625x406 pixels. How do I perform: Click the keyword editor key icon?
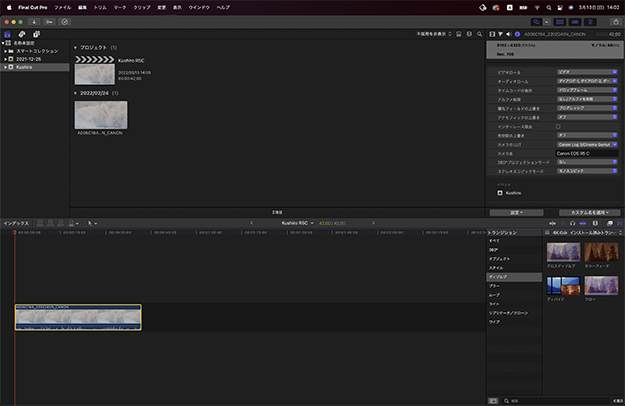(50, 20)
